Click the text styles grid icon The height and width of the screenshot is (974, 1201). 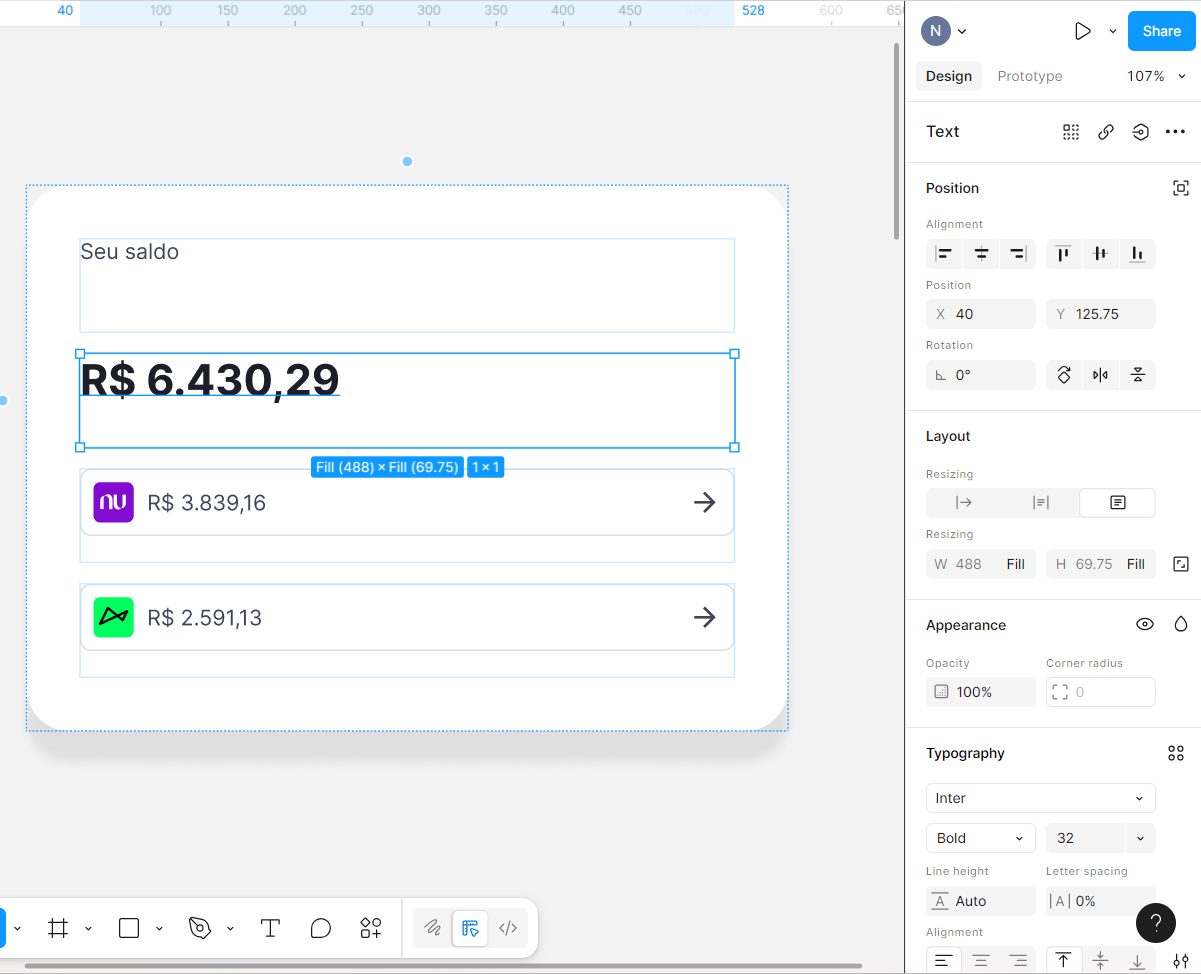(x=1071, y=132)
